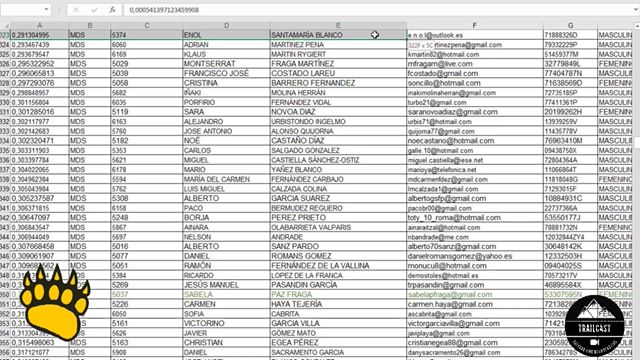Select column F header
The height and width of the screenshot is (360, 640).
(474, 25)
